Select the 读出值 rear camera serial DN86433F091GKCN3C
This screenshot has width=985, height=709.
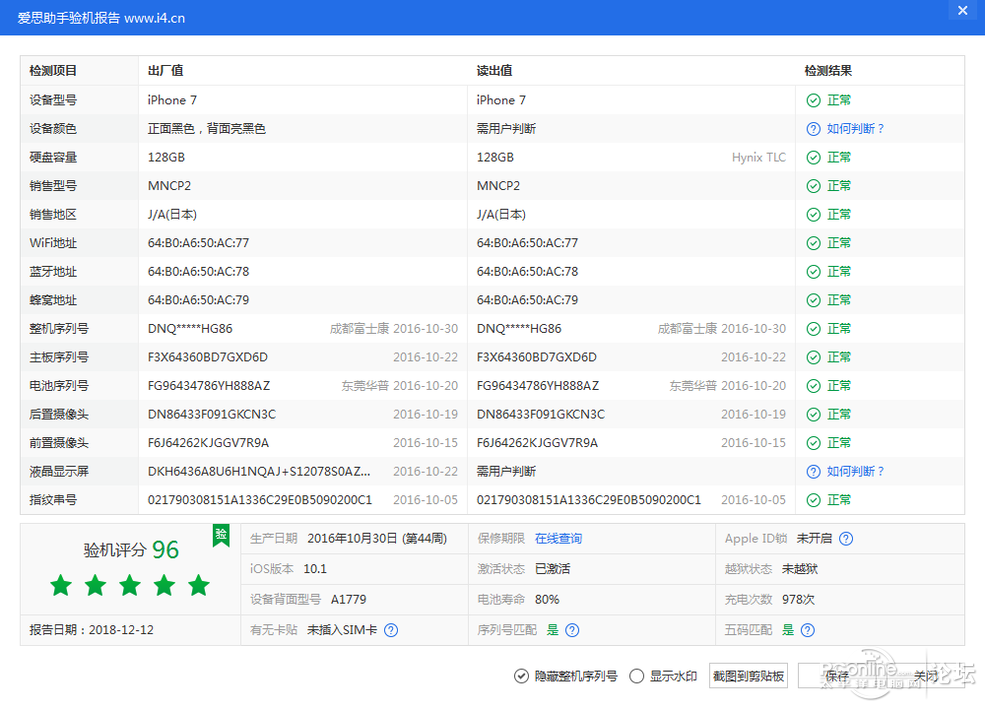click(541, 414)
